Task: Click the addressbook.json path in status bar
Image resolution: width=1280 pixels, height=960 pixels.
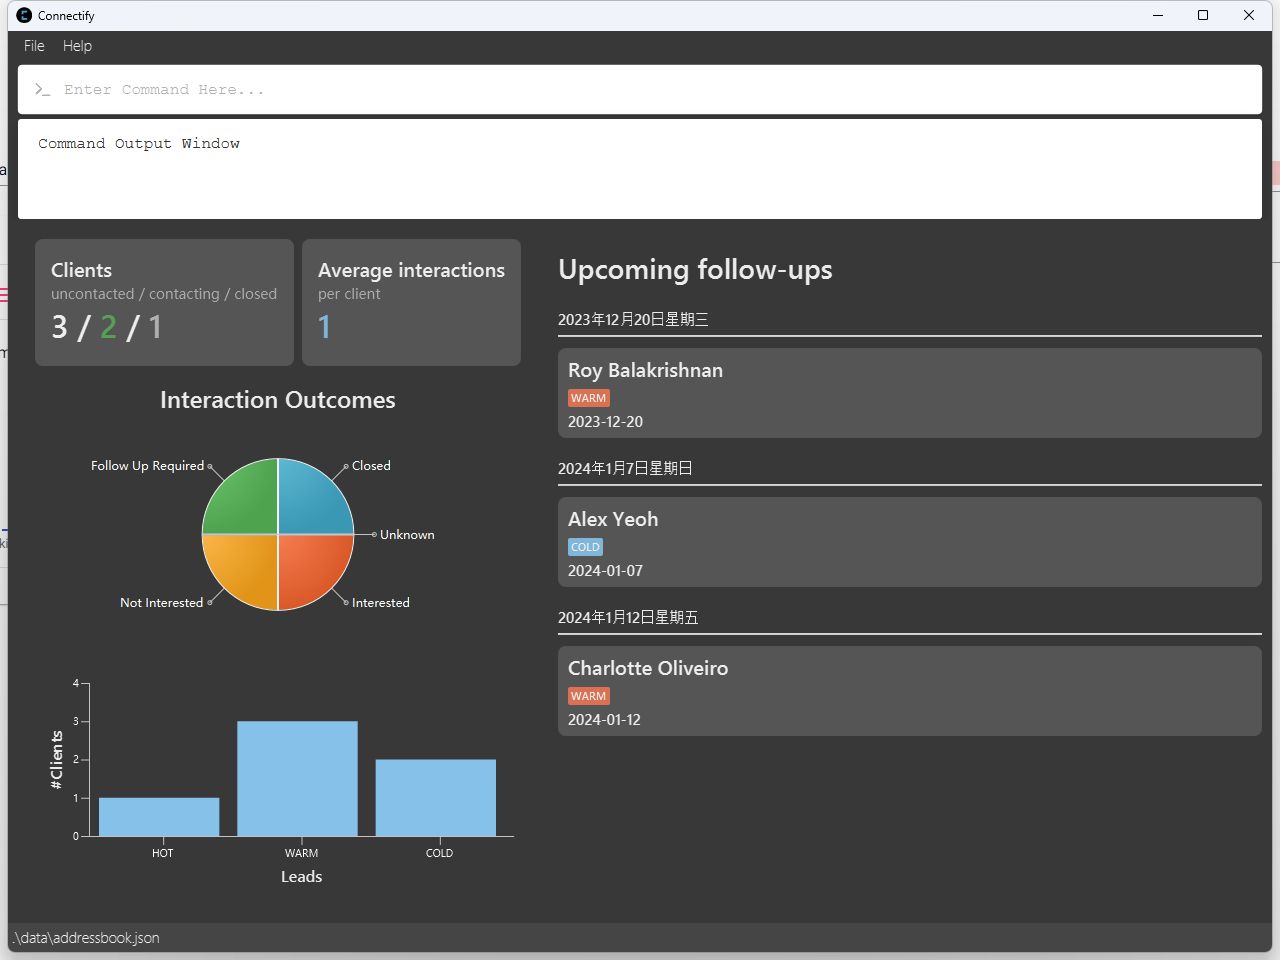Action: tap(87, 938)
